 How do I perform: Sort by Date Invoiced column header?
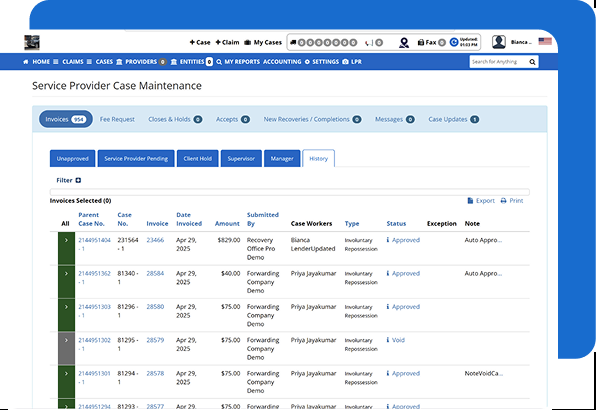point(189,219)
